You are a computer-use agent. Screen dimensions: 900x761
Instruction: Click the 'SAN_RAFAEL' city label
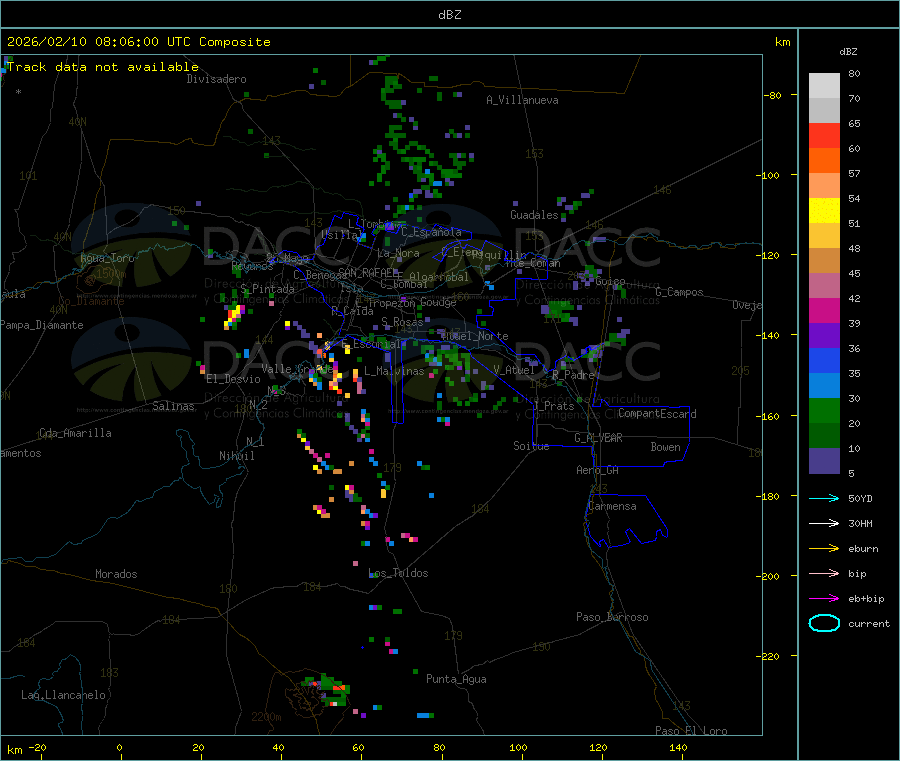click(x=367, y=272)
